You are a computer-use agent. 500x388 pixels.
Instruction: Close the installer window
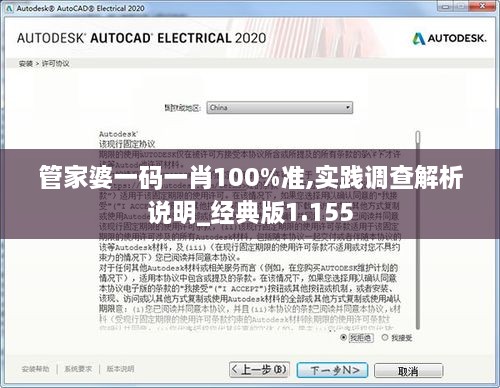coord(482,6)
